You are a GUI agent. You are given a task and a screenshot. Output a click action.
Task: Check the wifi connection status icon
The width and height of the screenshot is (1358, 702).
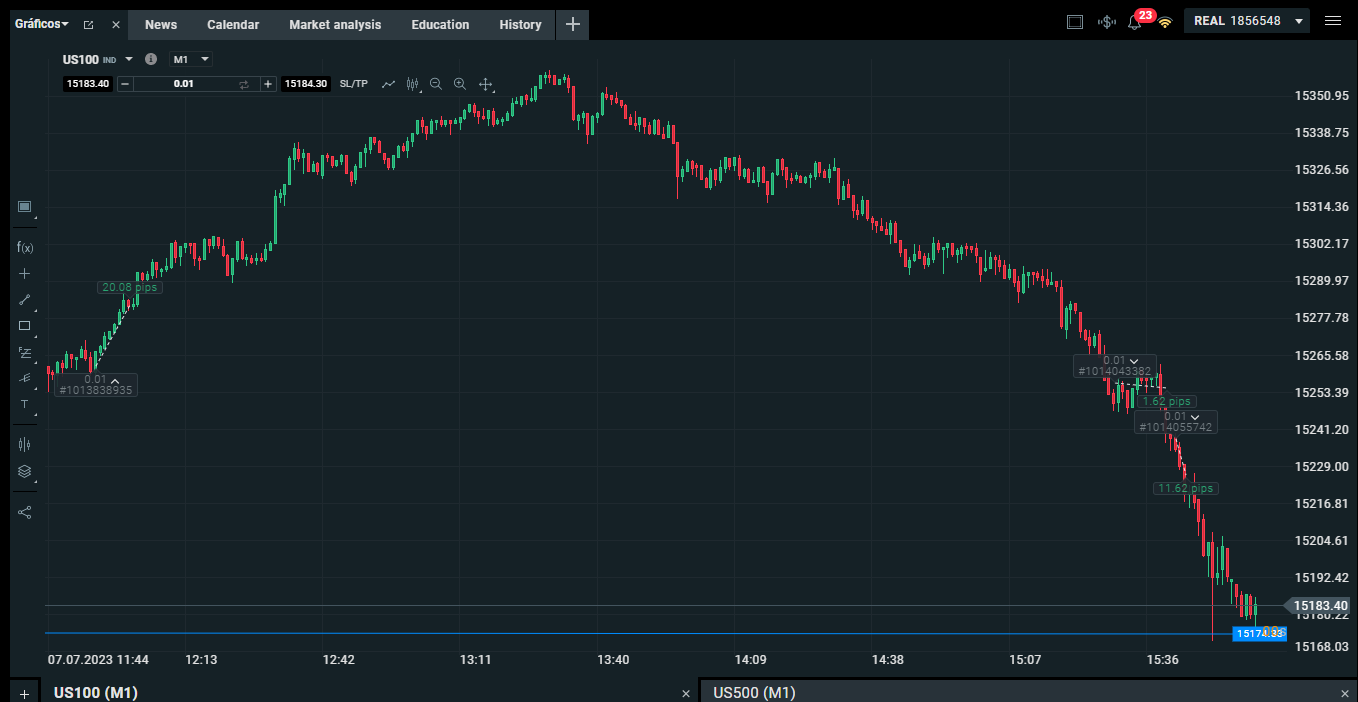[1164, 22]
